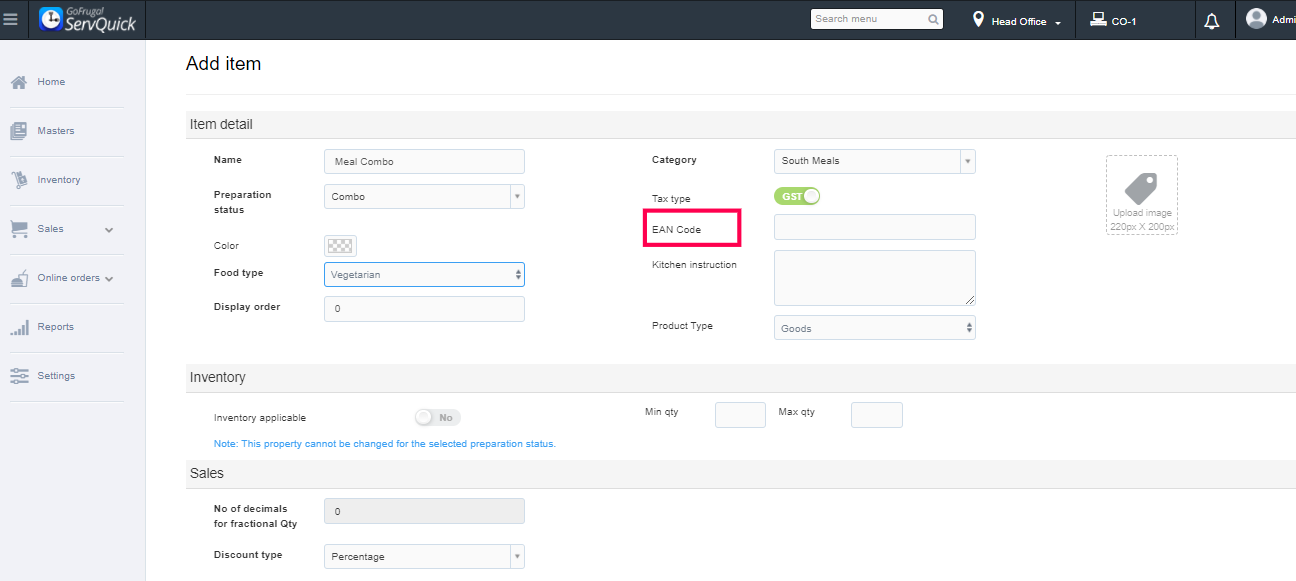The image size is (1296, 581).
Task: Open the Food type dropdown
Action: pos(424,274)
